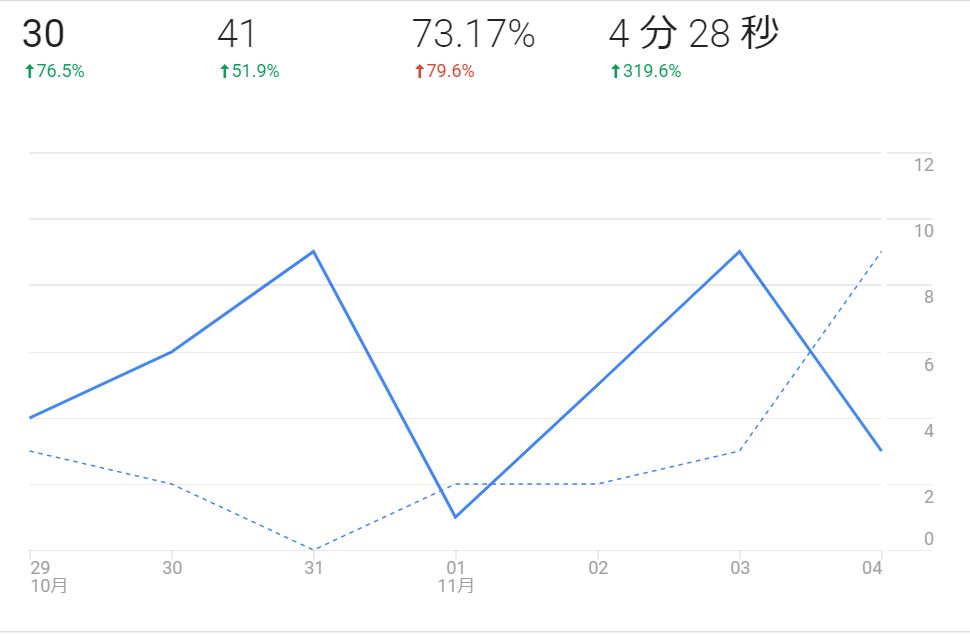This screenshot has width=970, height=634.
Task: Select the metric value 41
Action: (237, 35)
